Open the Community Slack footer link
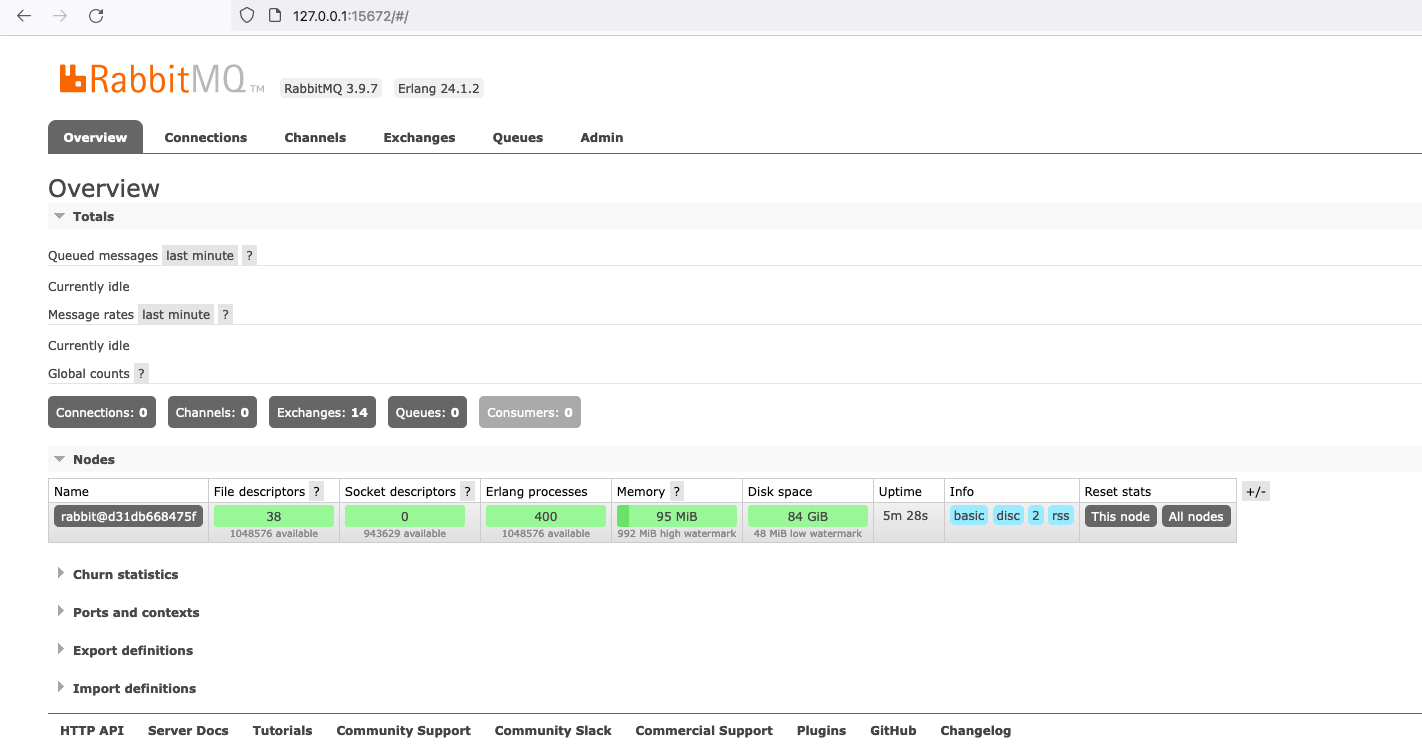The height and width of the screenshot is (746, 1422). (x=553, y=730)
